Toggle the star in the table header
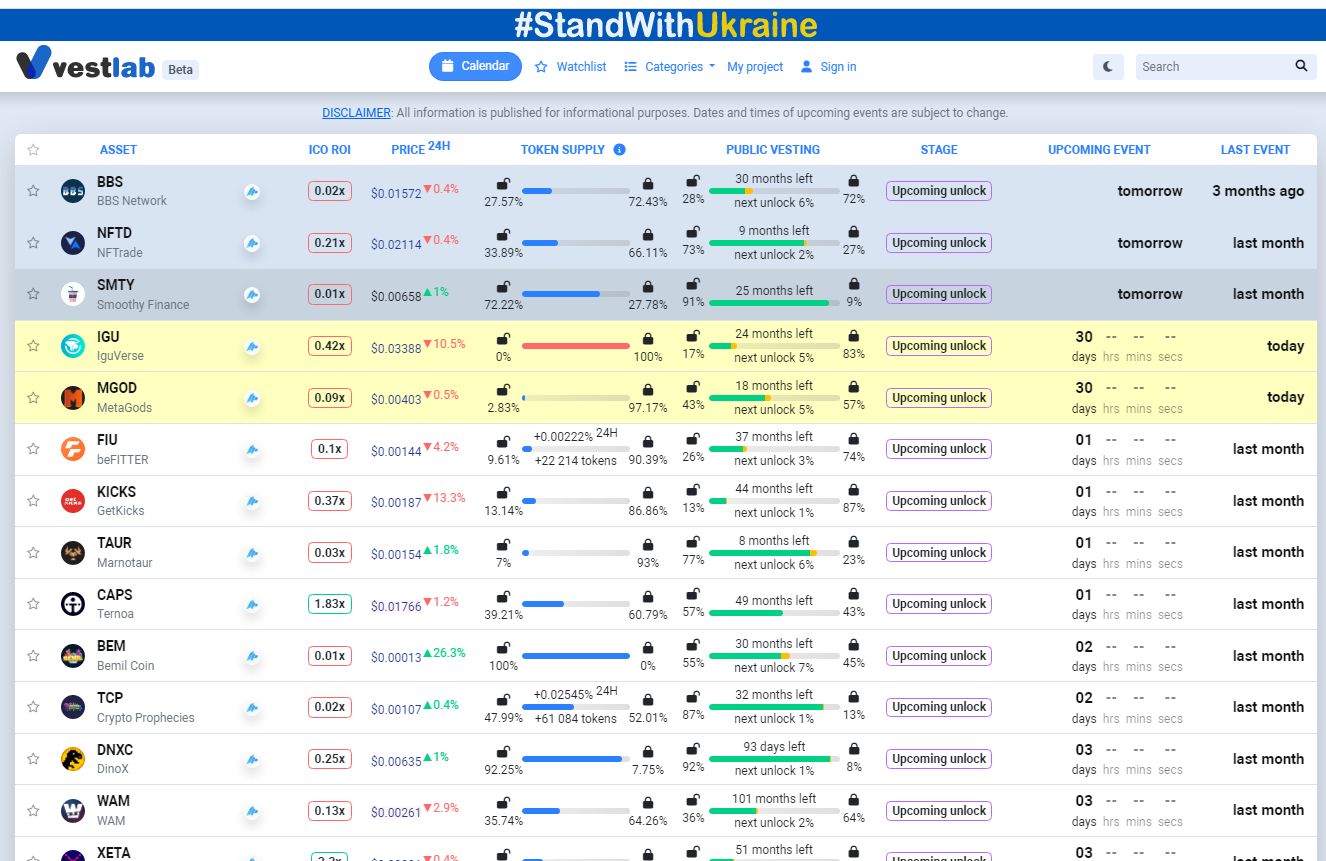This screenshot has width=1326, height=861. click(33, 150)
